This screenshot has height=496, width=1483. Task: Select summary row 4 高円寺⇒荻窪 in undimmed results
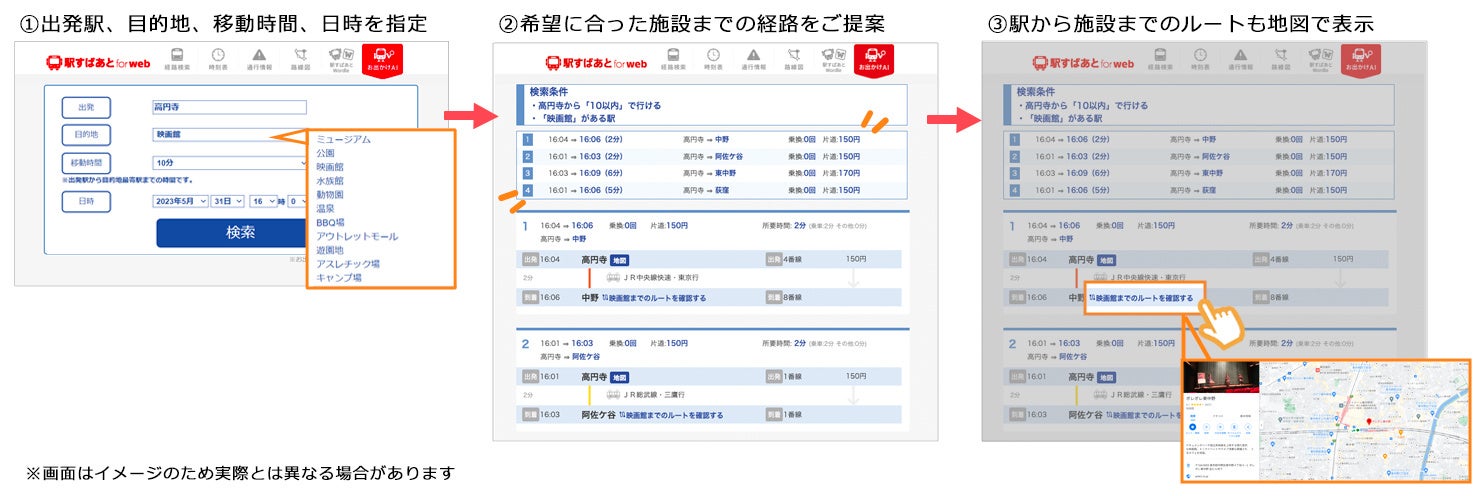click(713, 190)
